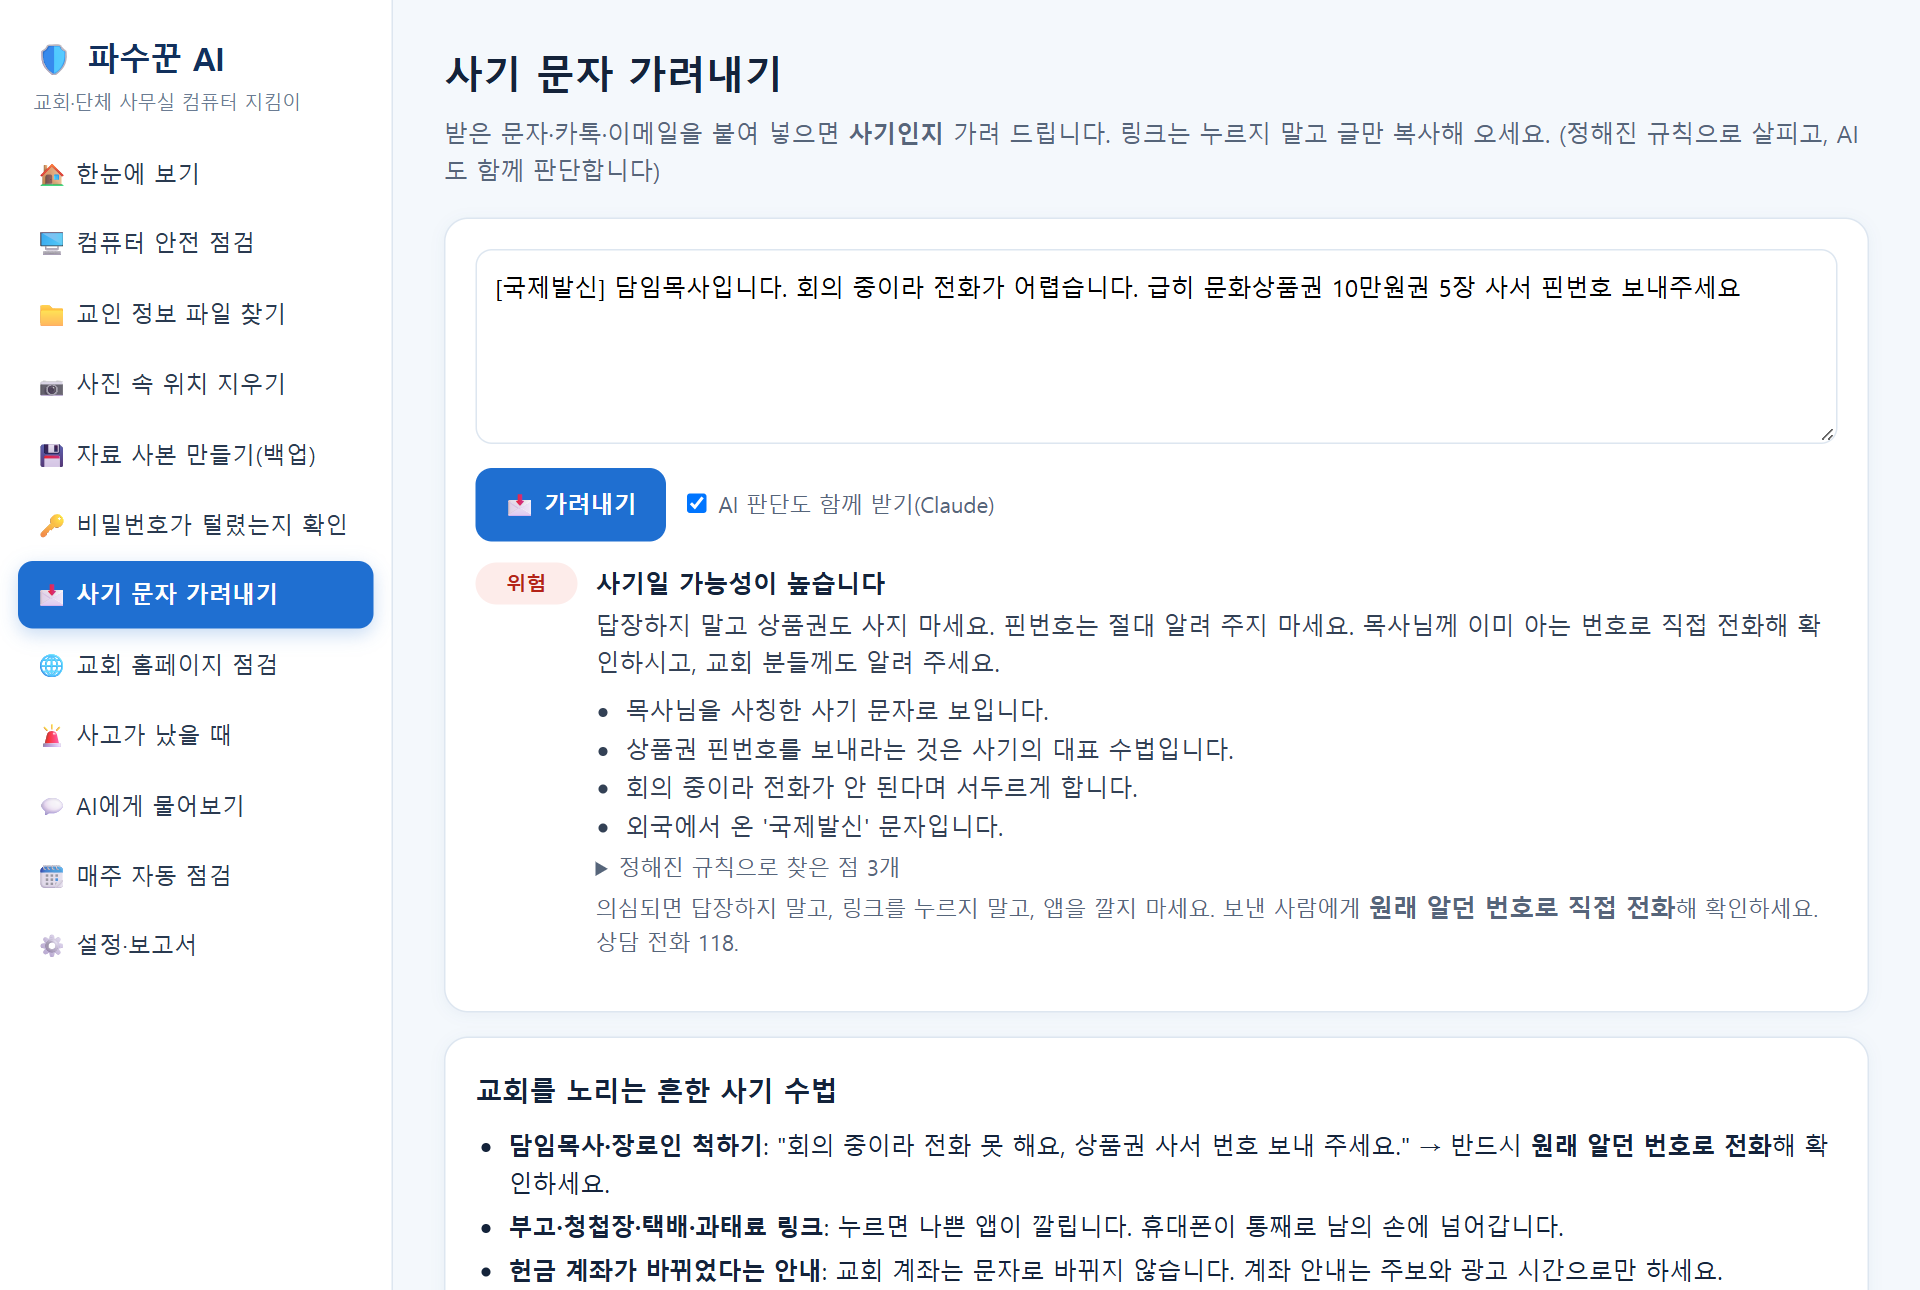Click the bold text 담임목사·장로인 척하기
Screen dimensions: 1920x1290
coord(635,1146)
